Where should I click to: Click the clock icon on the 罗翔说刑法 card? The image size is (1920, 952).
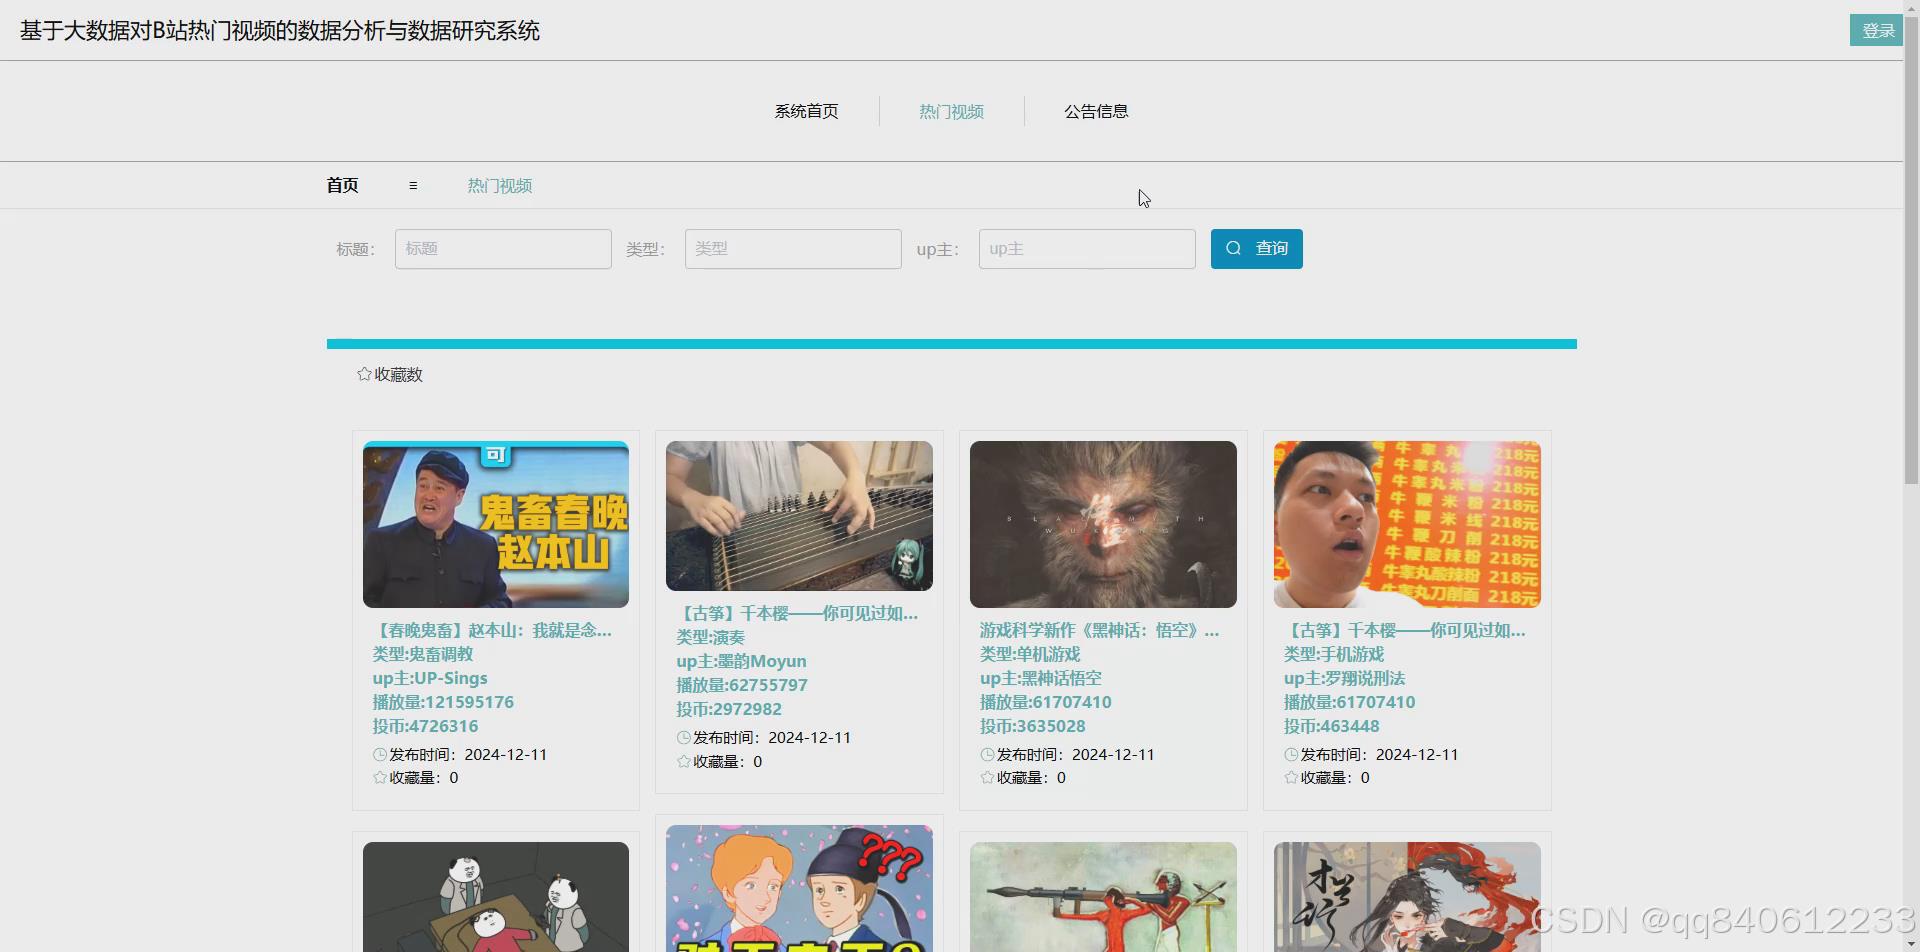tap(1290, 754)
